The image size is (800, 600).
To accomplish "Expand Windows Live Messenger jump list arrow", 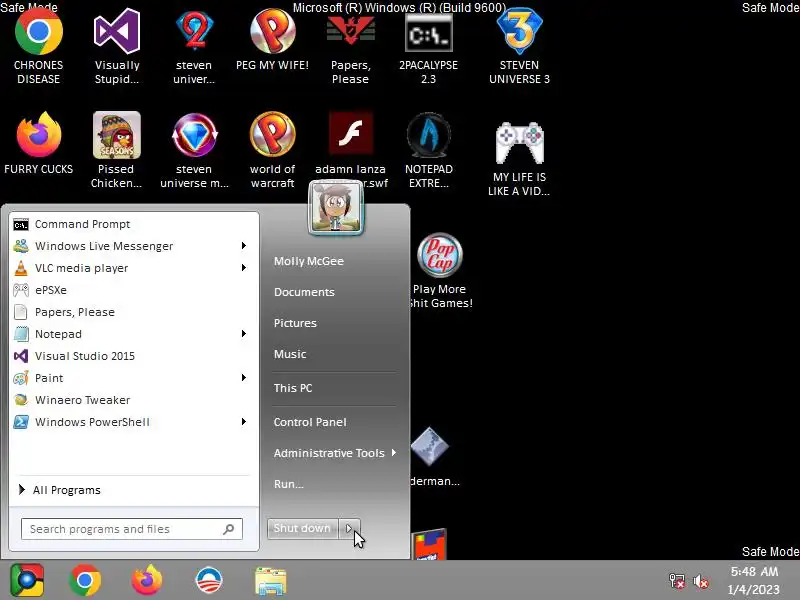I will point(244,246).
